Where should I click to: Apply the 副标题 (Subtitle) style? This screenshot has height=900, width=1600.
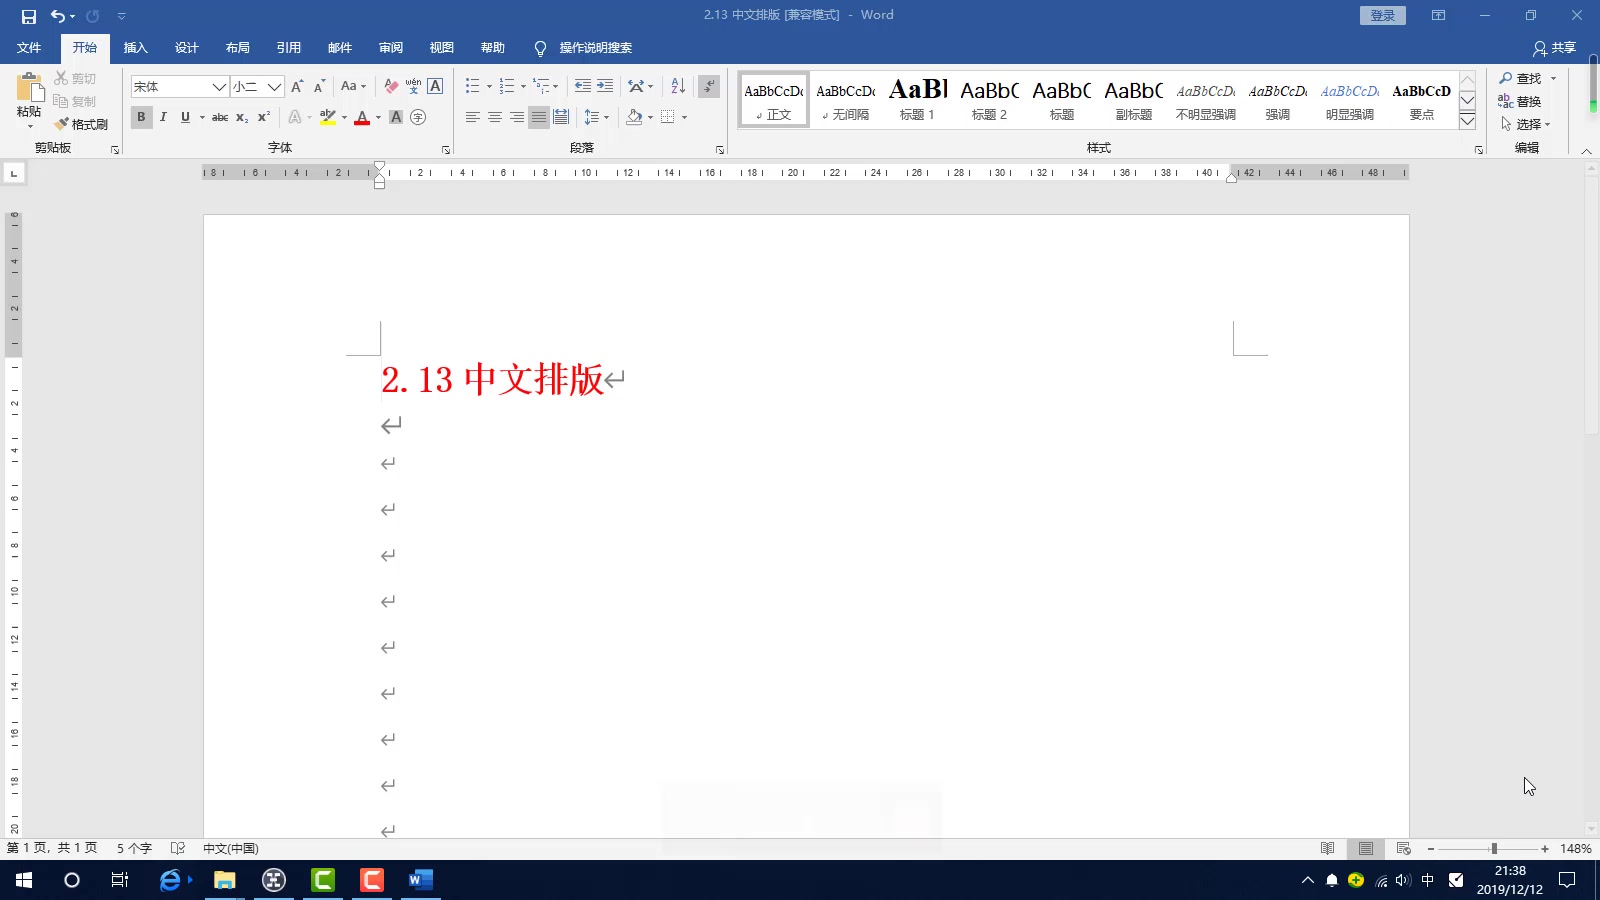(x=1133, y=100)
